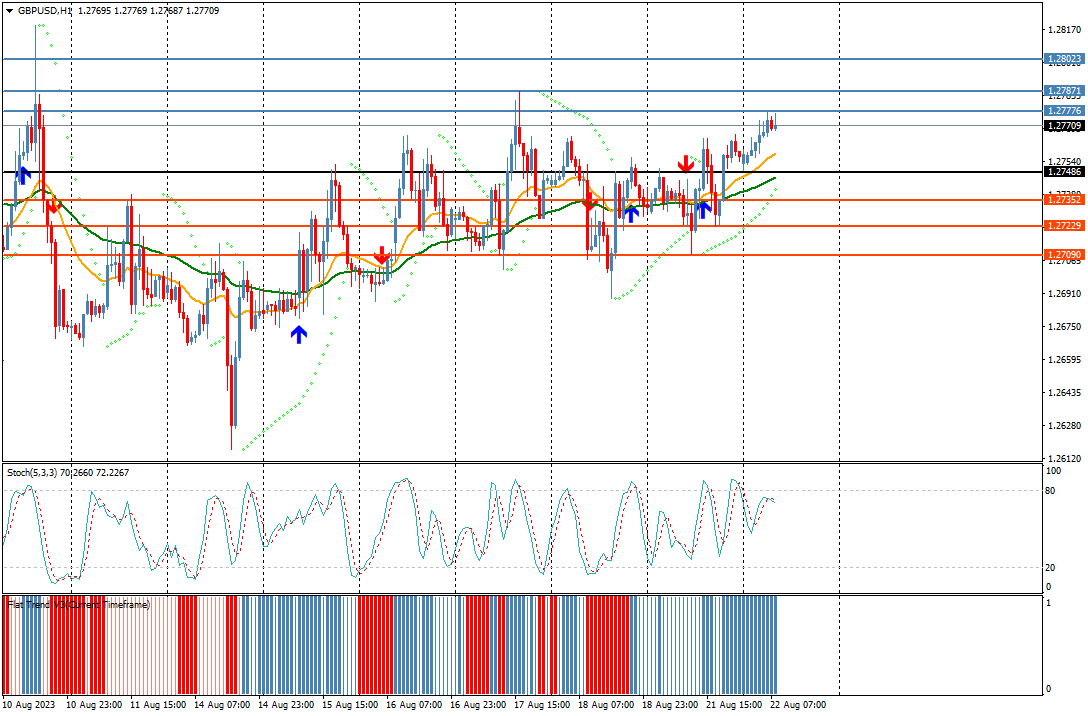1088x716 pixels.
Task: Click the 72.2267 stochastic signal value
Action: 112,472
